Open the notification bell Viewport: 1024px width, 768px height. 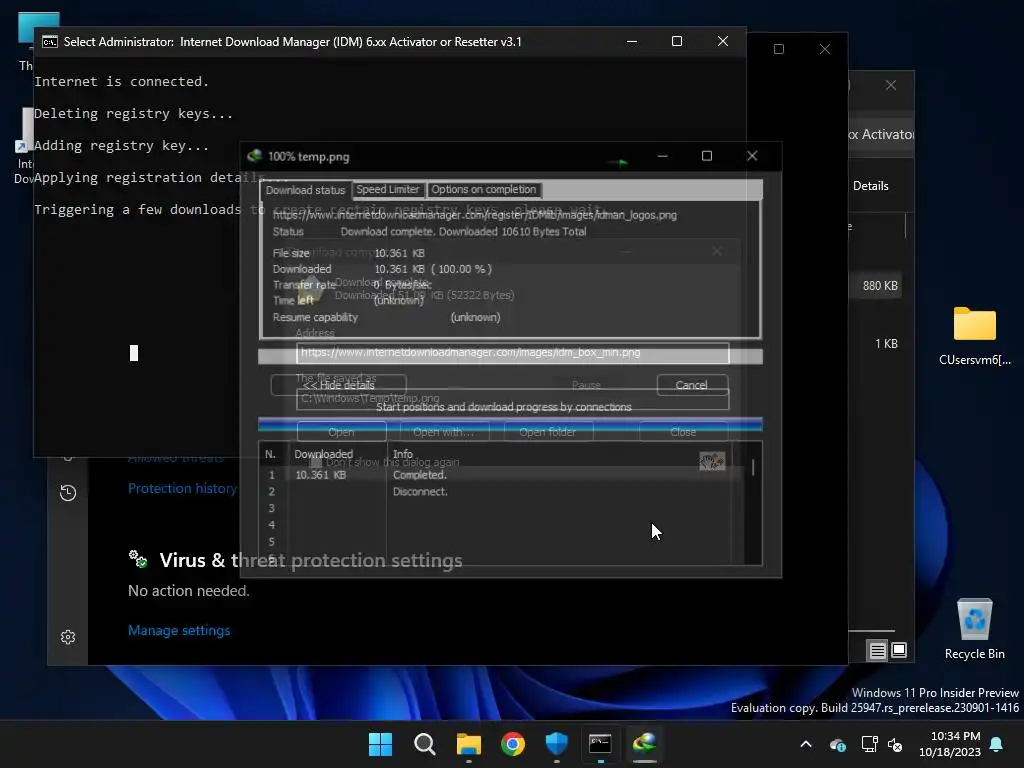(x=997, y=744)
